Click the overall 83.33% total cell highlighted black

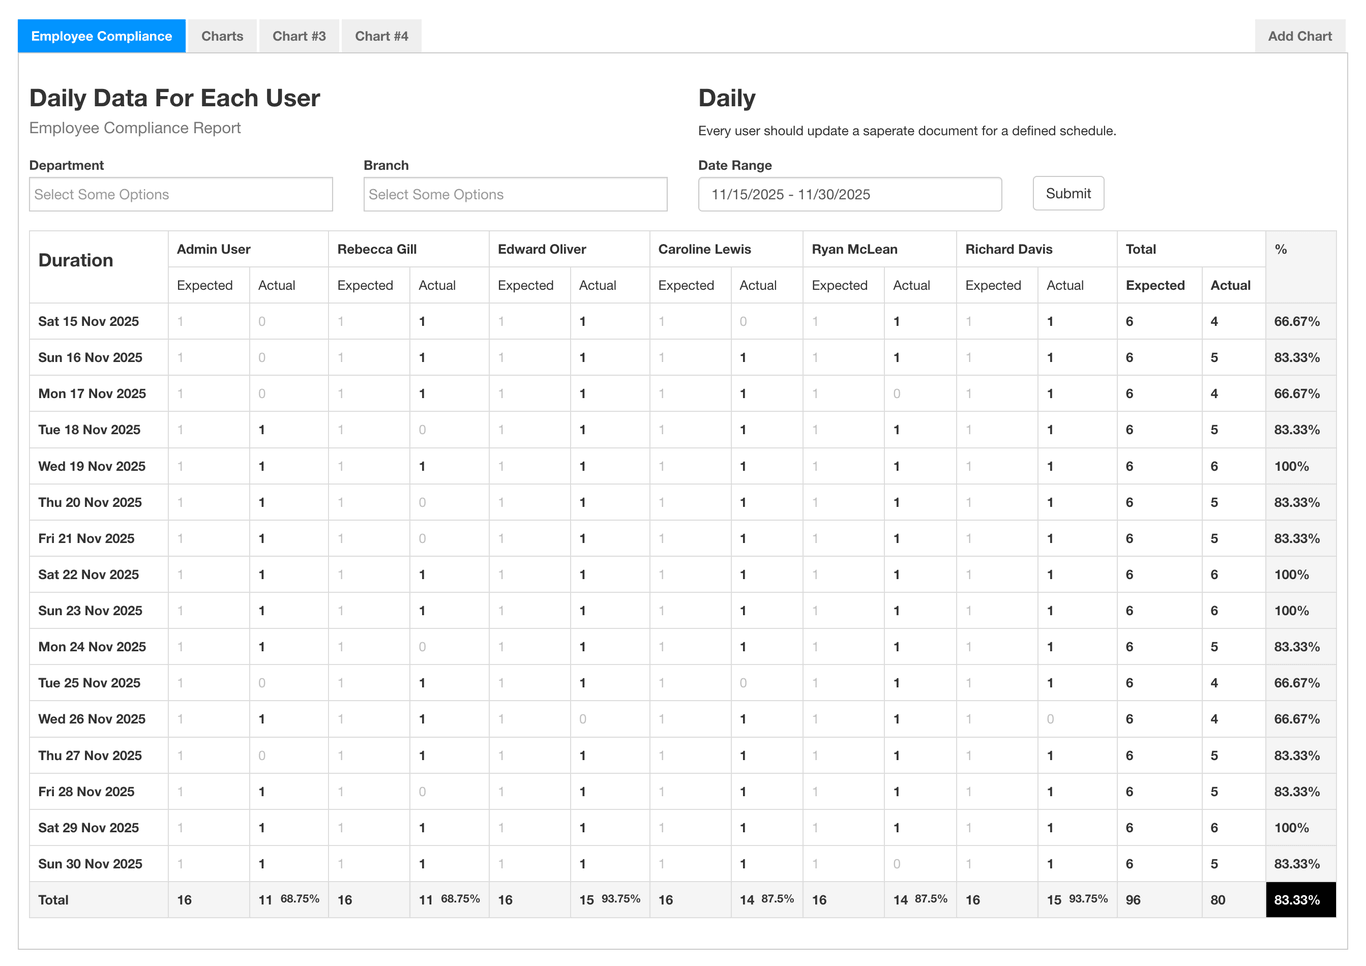point(1300,900)
